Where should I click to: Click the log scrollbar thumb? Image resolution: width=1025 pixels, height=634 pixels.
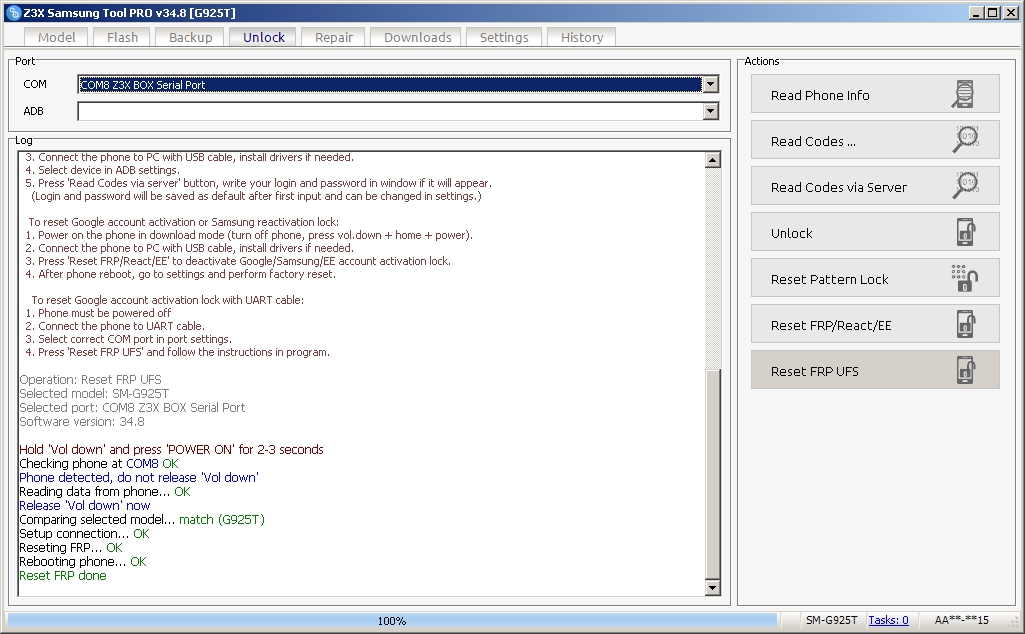coord(713,474)
